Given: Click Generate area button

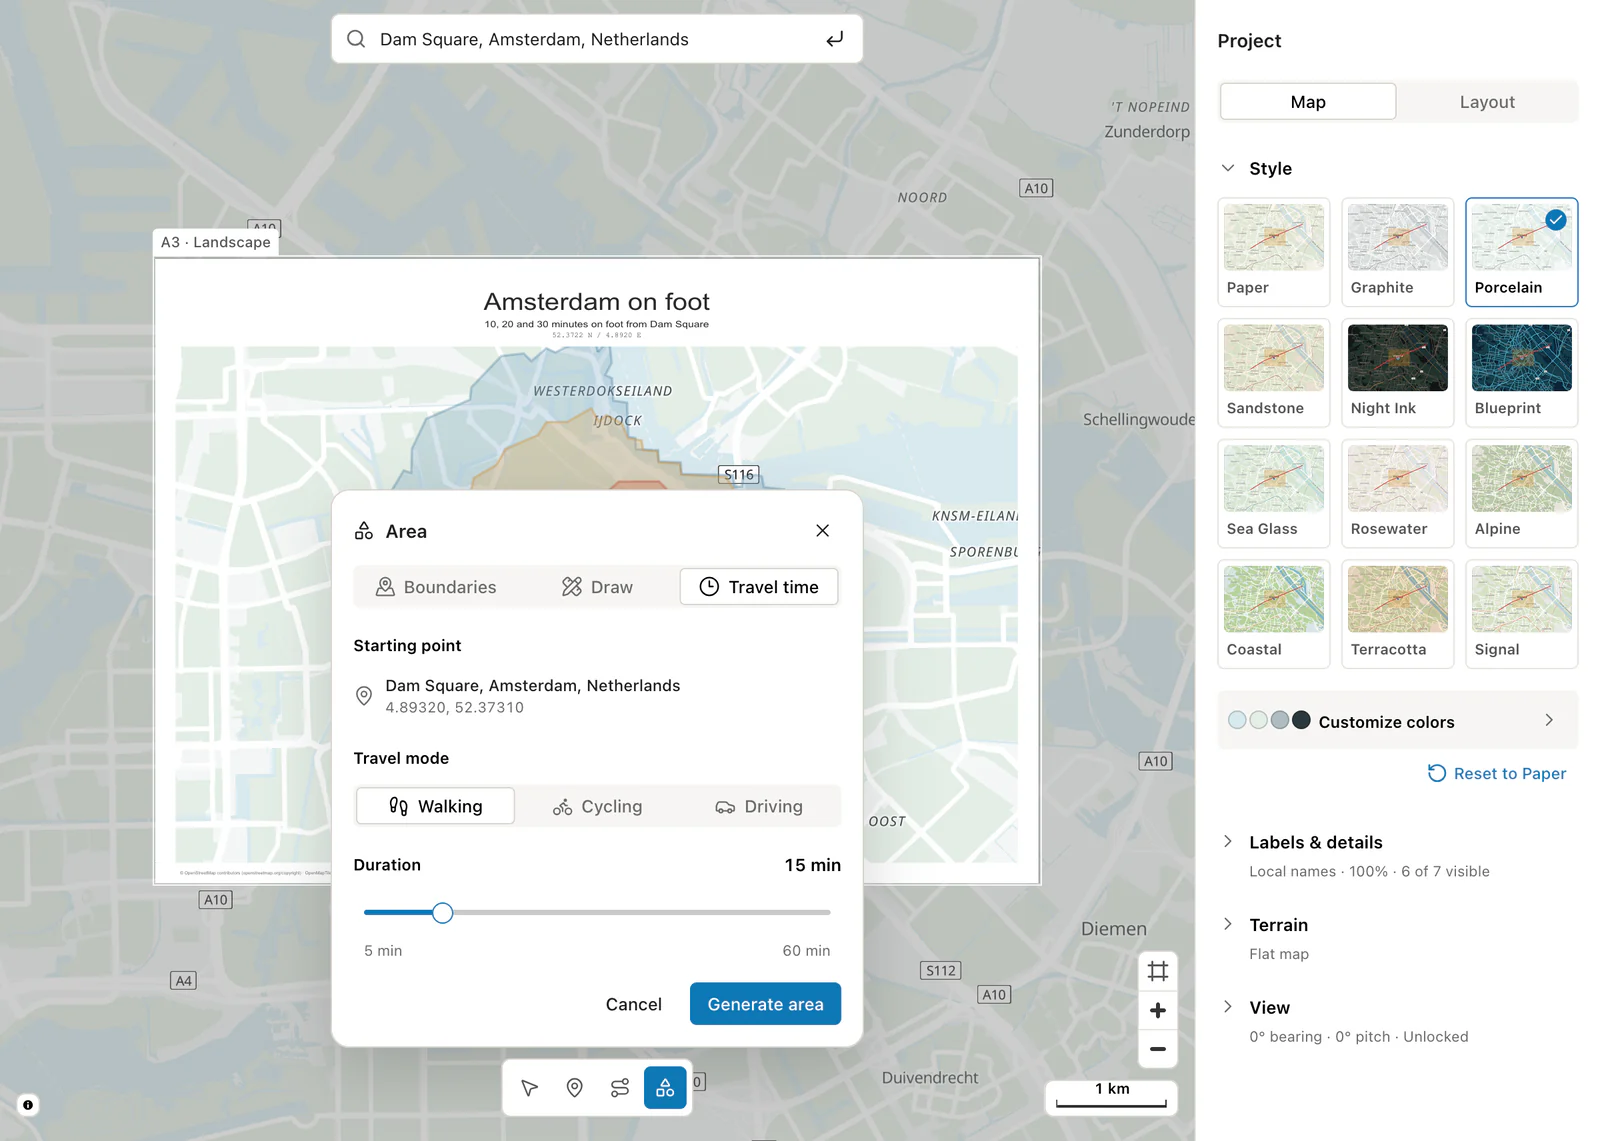Looking at the screenshot, I should click(x=765, y=1004).
